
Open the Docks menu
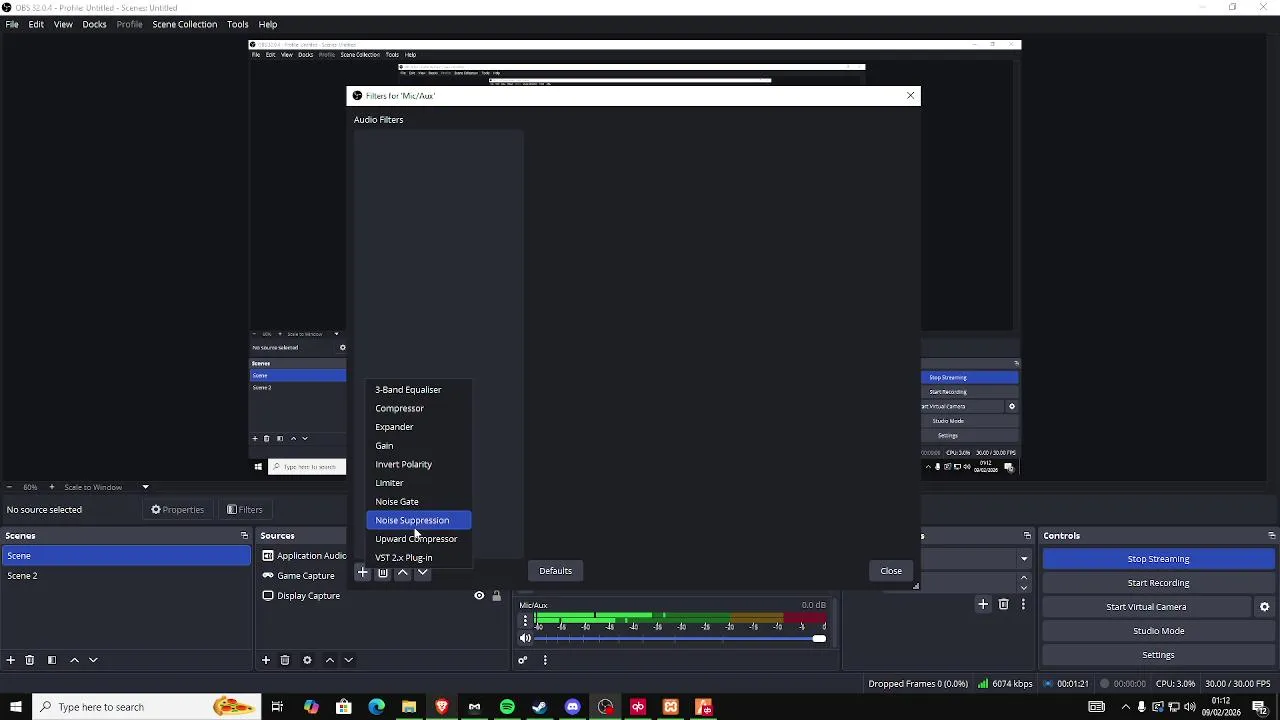[94, 24]
